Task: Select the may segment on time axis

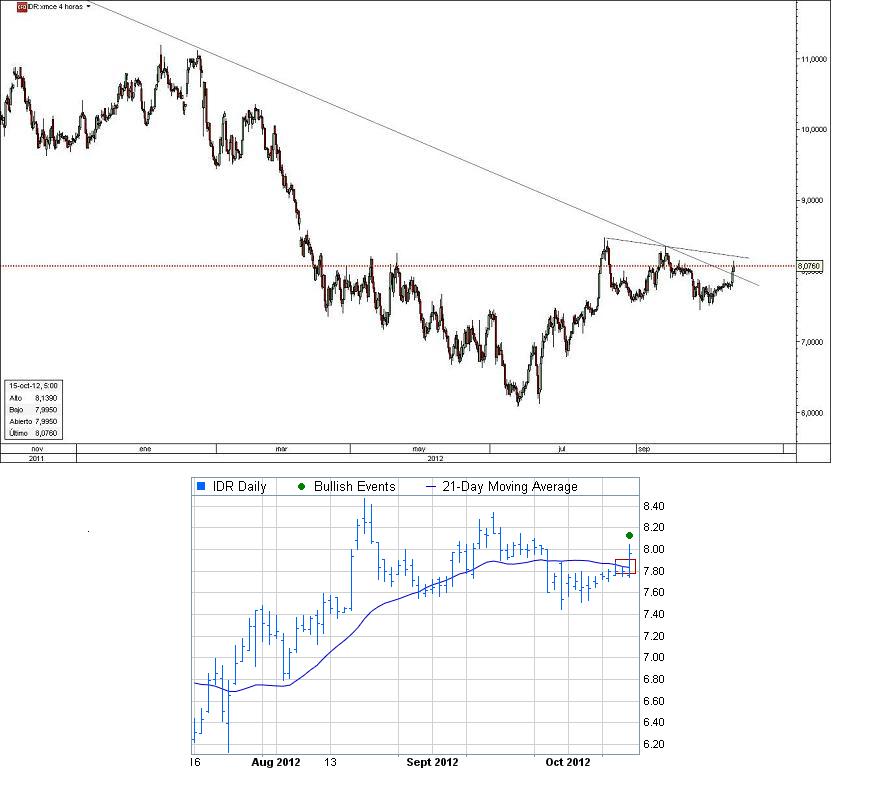Action: click(419, 448)
